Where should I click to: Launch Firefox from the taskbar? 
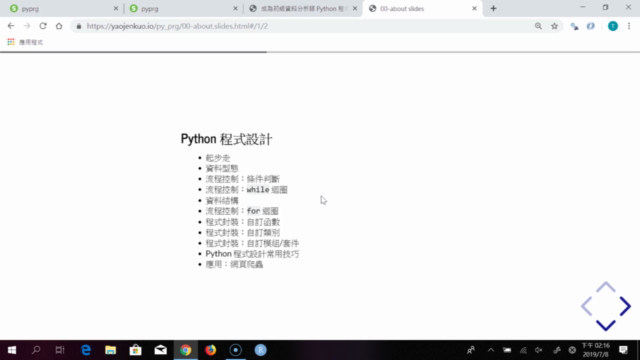pyautogui.click(x=211, y=350)
